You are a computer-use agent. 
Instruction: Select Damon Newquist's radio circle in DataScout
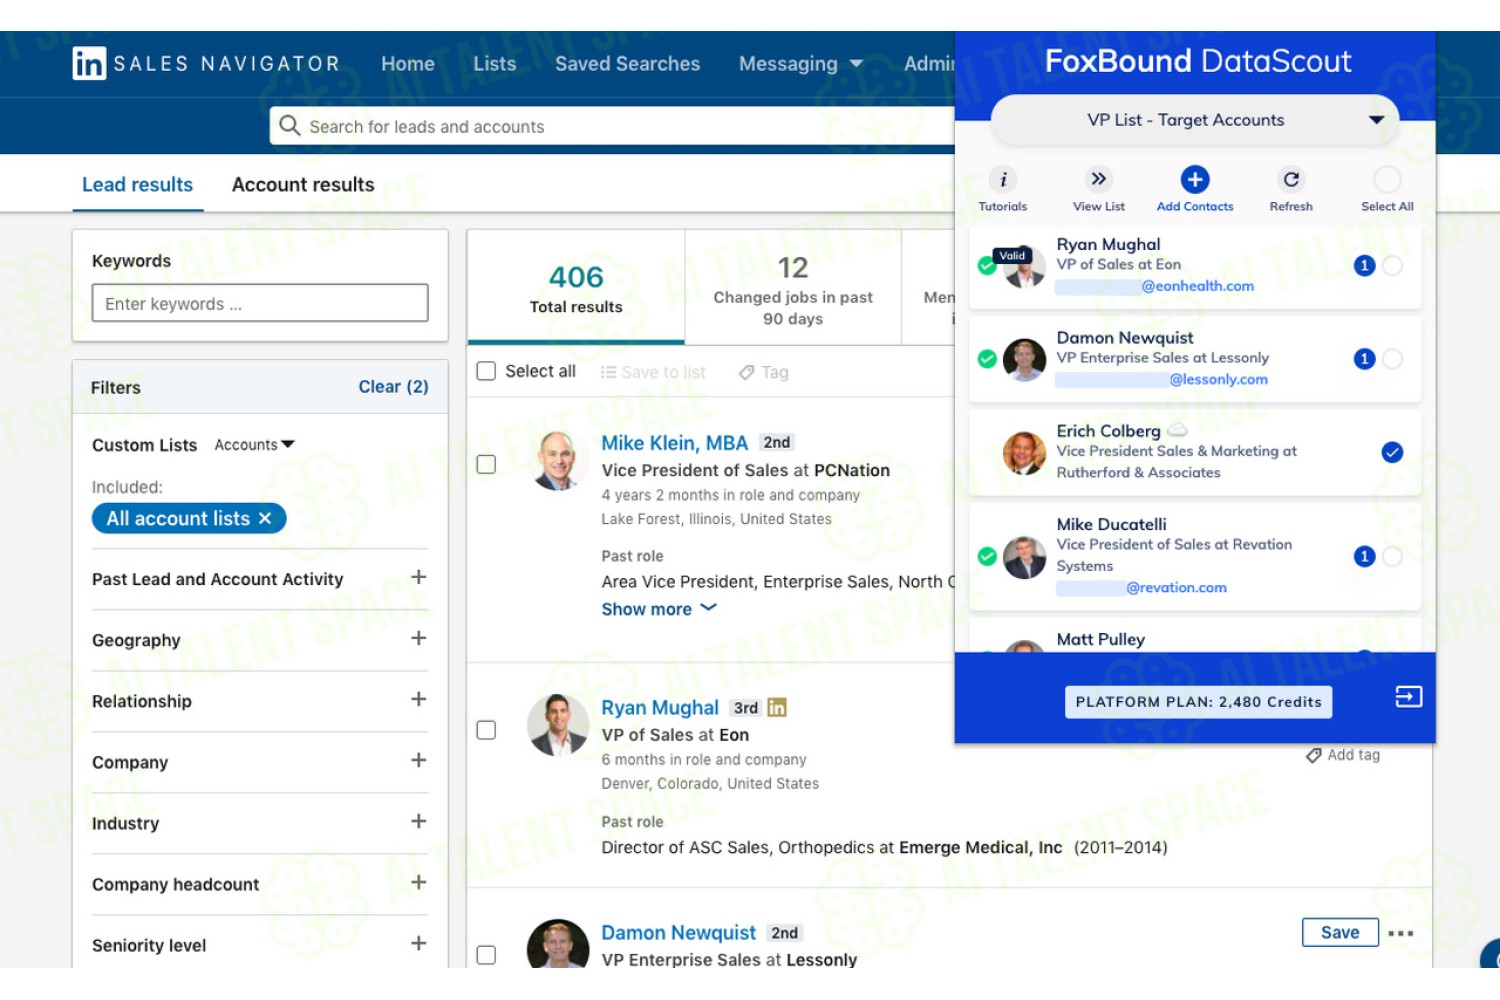tap(1392, 359)
